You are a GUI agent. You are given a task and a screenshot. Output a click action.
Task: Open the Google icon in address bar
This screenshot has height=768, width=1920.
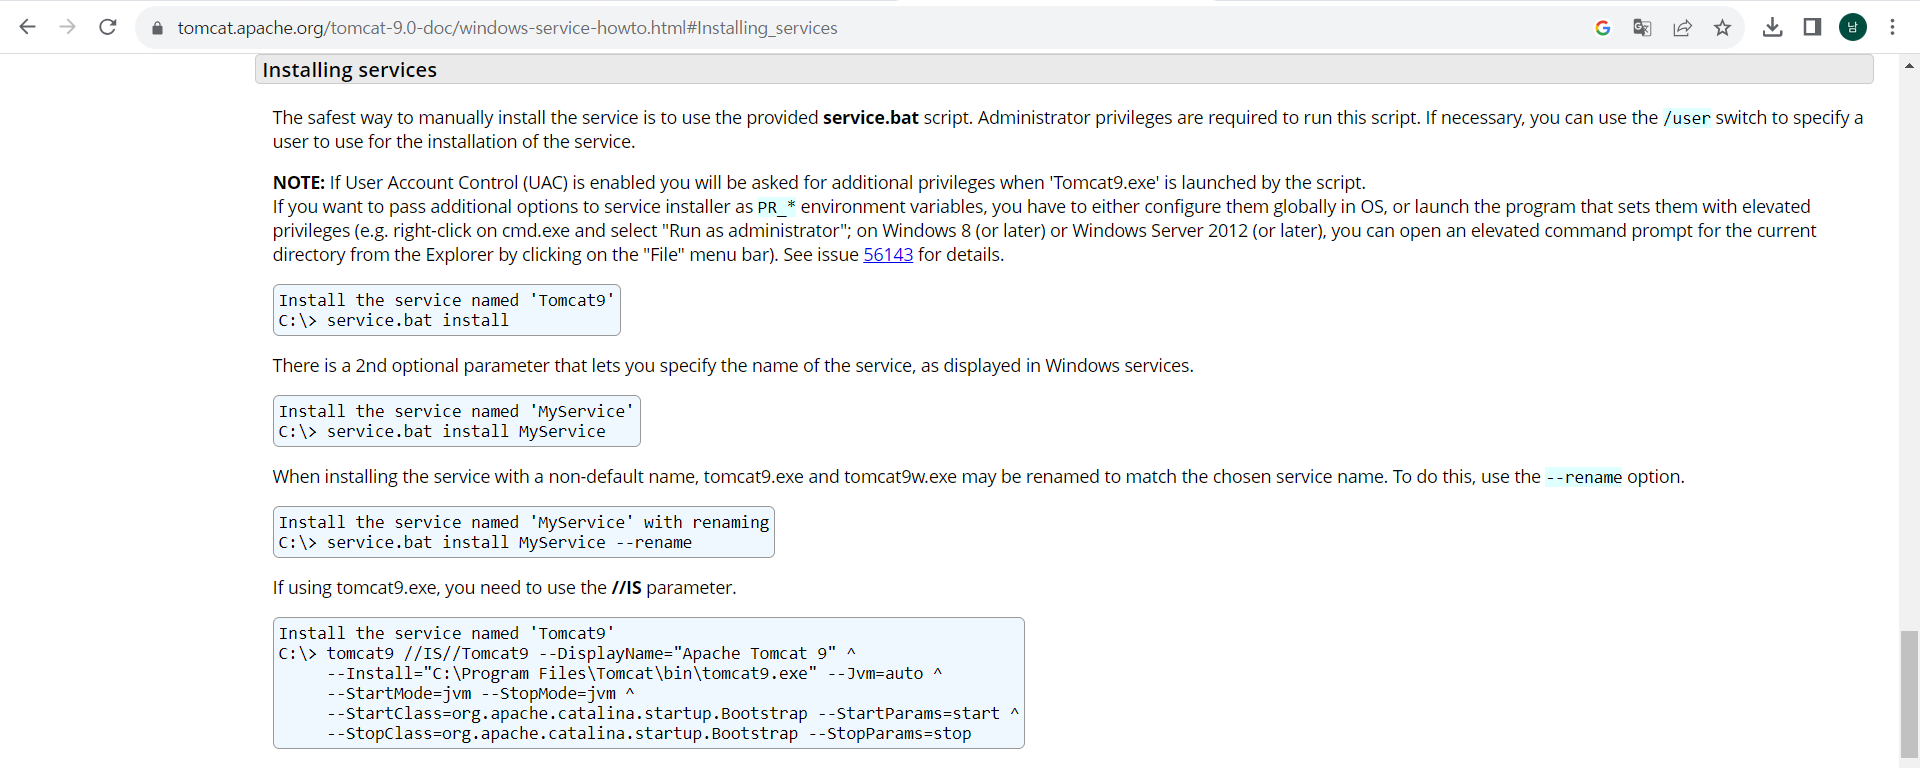pyautogui.click(x=1603, y=28)
